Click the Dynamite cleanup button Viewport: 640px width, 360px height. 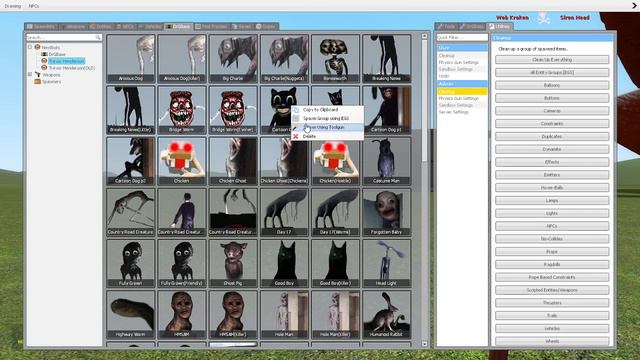[x=552, y=149]
